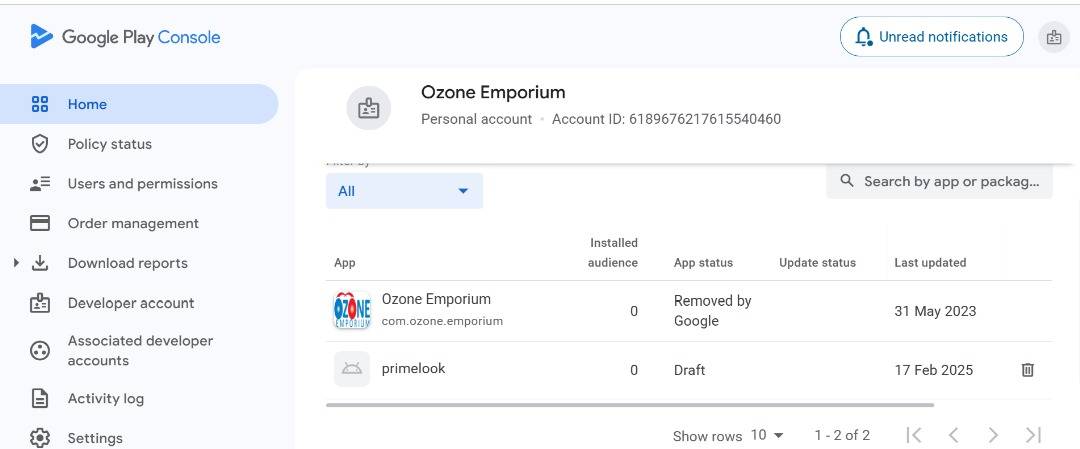Screen dimensions: 1080x449
Task: Click the Ozone Emporium account avatar icon
Action: [368, 108]
